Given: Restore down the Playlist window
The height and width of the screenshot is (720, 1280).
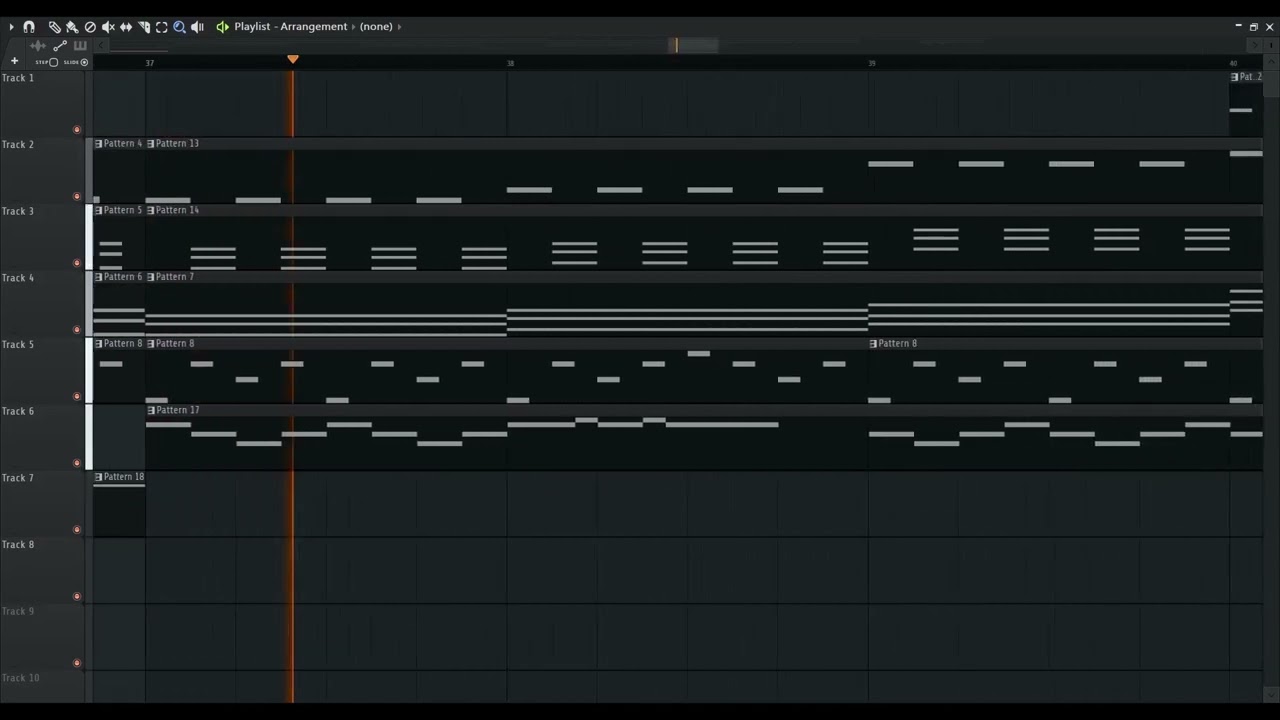Looking at the screenshot, I should pos(1254,27).
